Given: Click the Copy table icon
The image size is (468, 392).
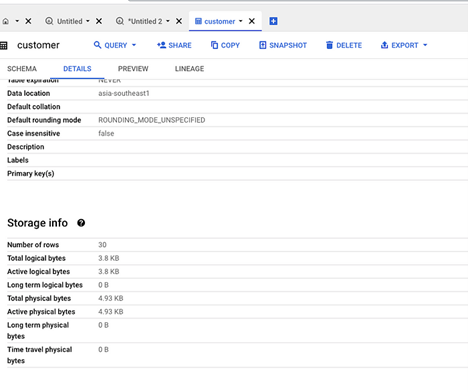Looking at the screenshot, I should (x=214, y=45).
